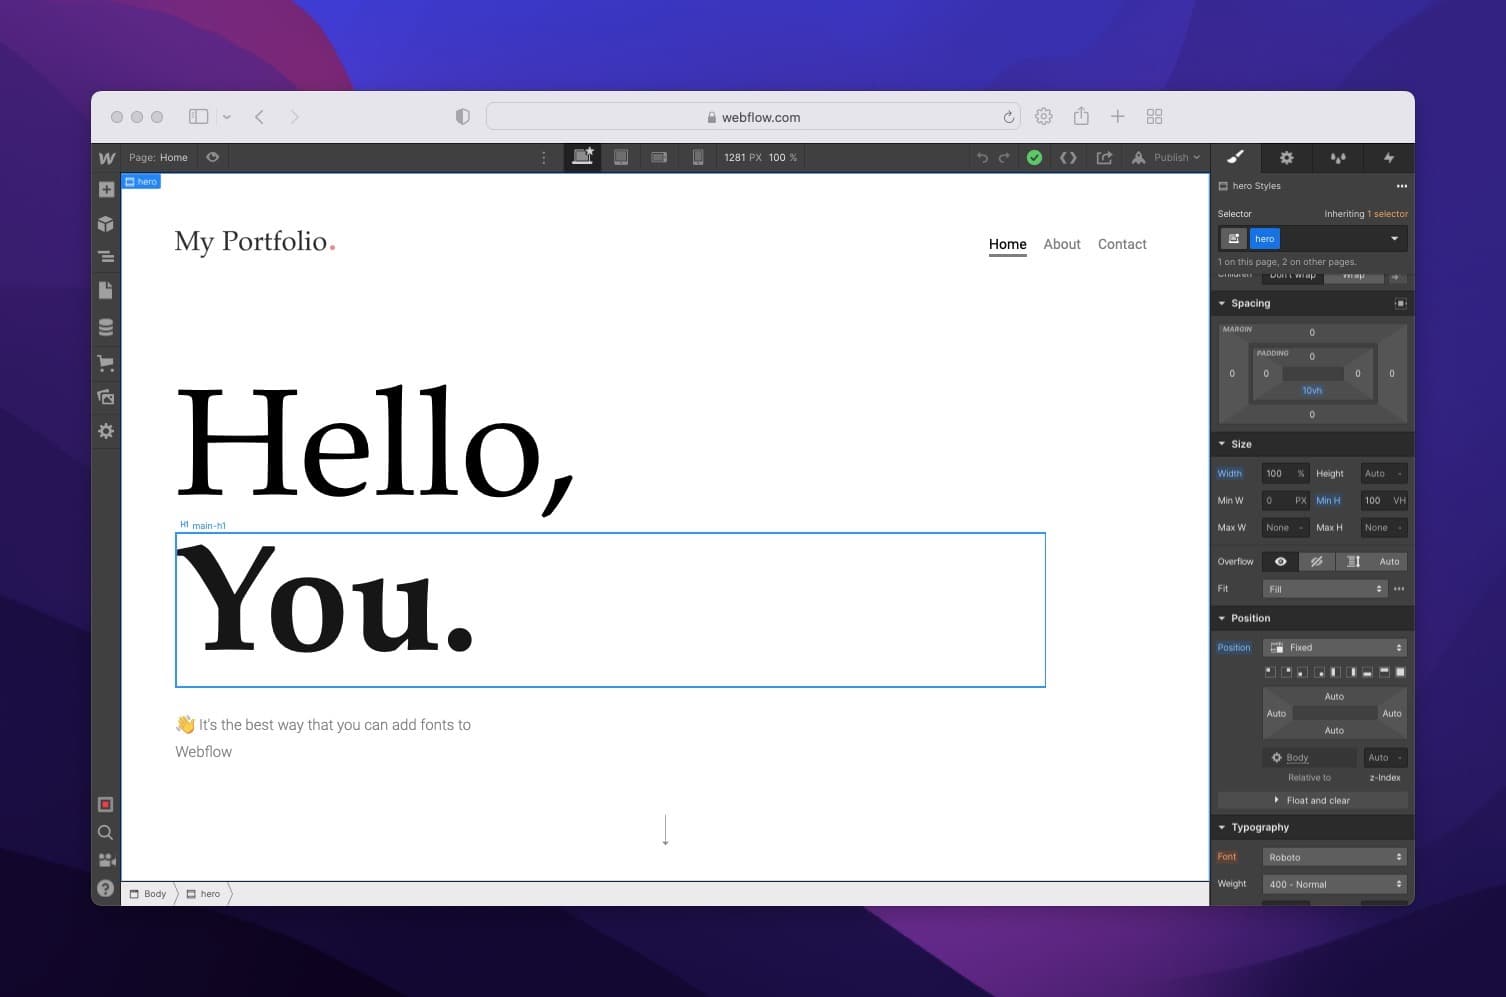The width and height of the screenshot is (1506, 997).
Task: Open canvas settings three-dot menu
Action: tap(544, 158)
